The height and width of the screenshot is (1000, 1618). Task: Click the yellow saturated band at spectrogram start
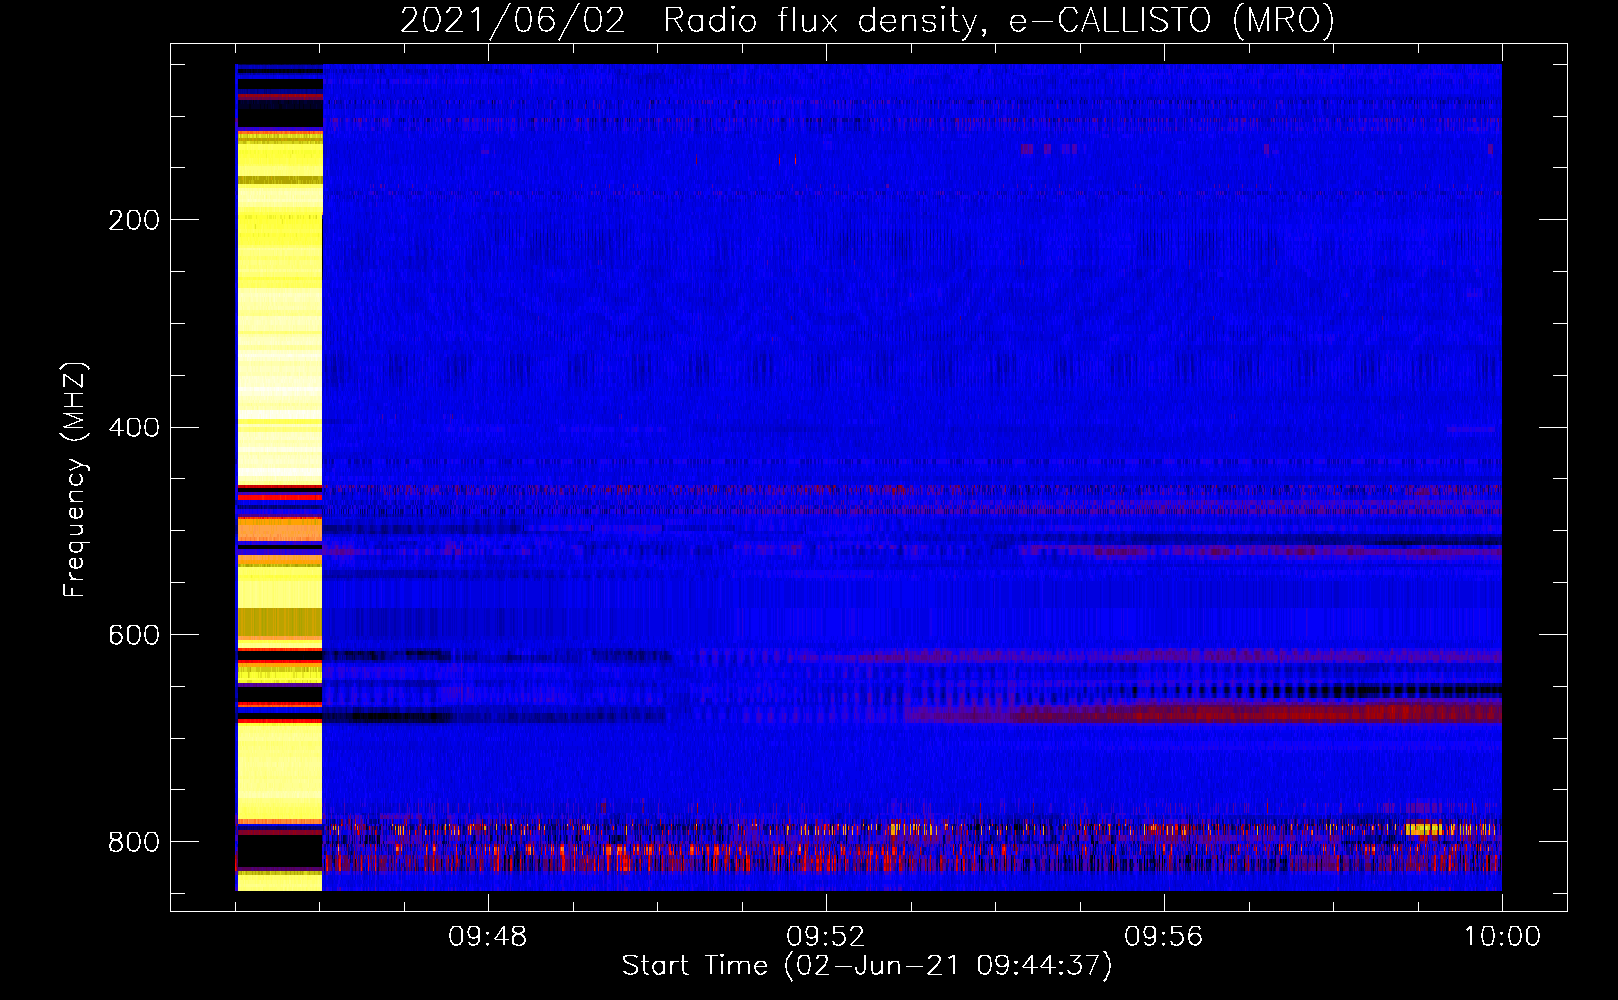coord(279,478)
